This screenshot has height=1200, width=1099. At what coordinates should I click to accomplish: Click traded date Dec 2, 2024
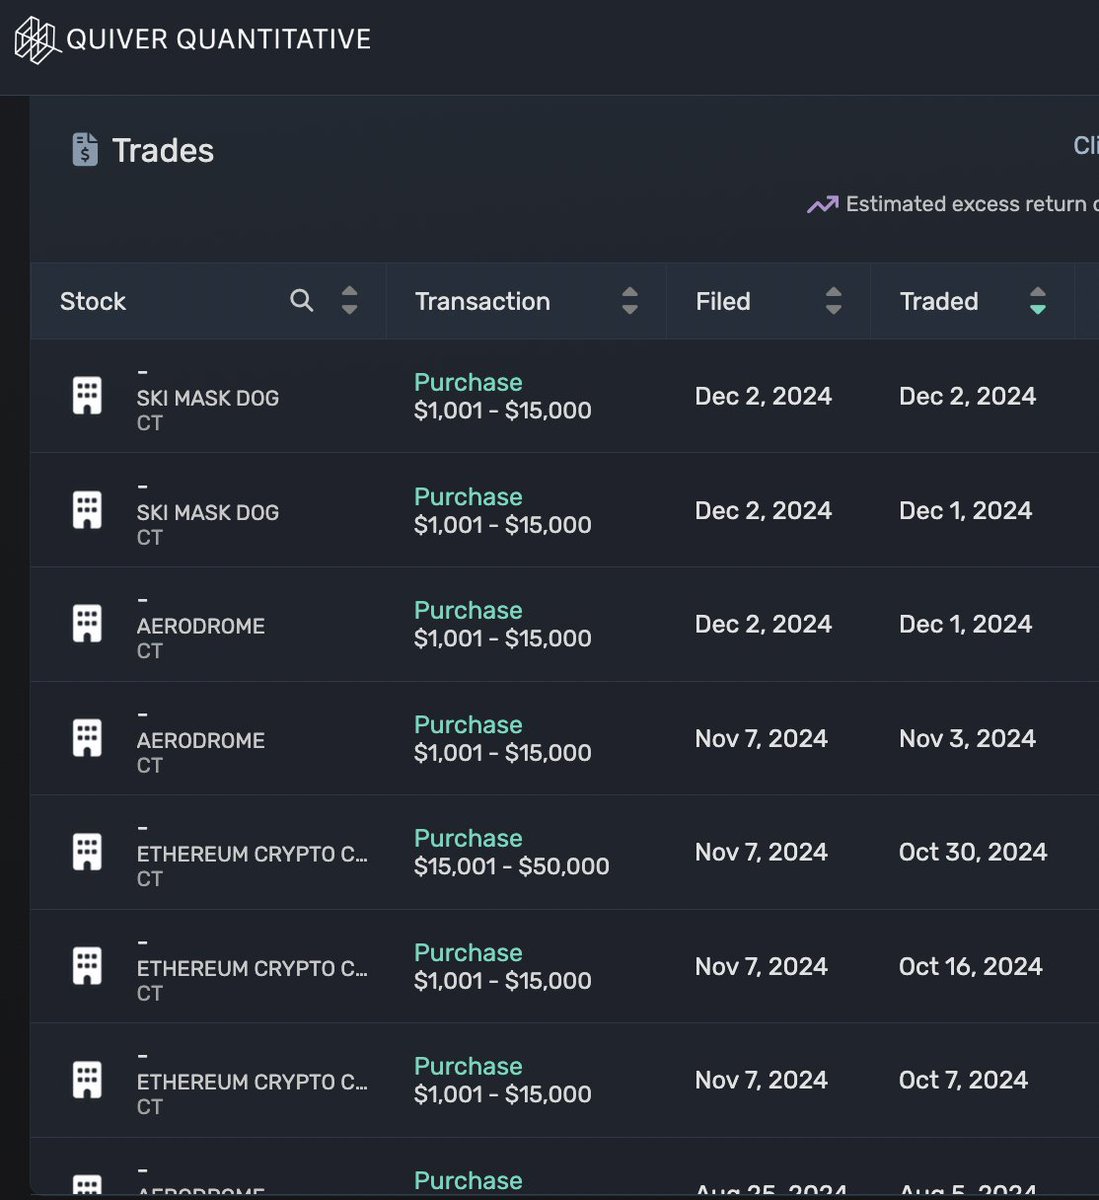pyautogui.click(x=967, y=396)
